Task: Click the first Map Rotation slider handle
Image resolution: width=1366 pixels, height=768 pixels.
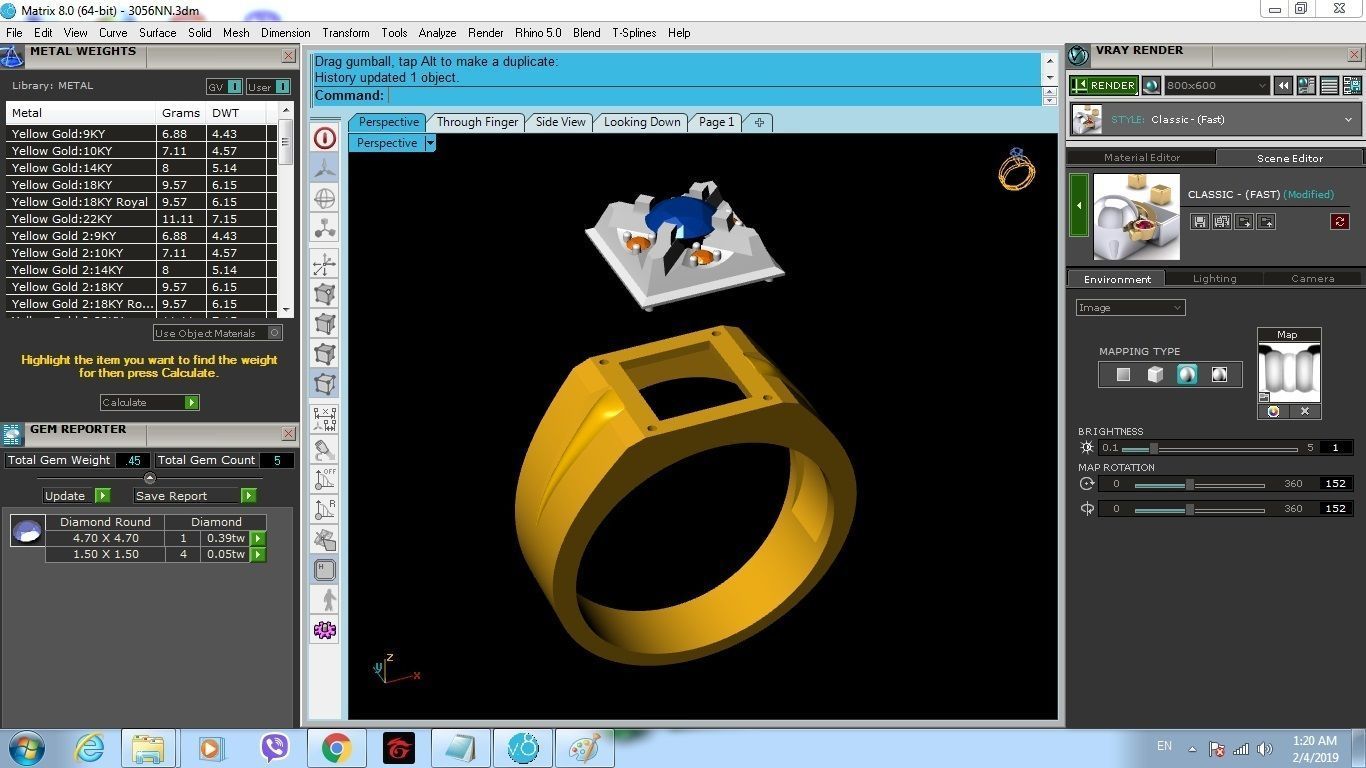Action: pyautogui.click(x=1190, y=484)
